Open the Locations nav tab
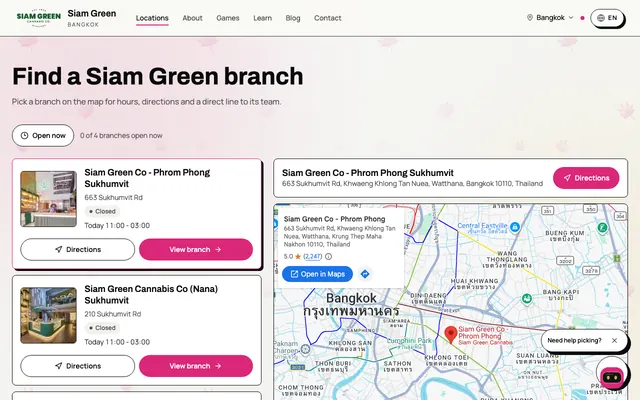The height and width of the screenshot is (400, 640). point(152,18)
